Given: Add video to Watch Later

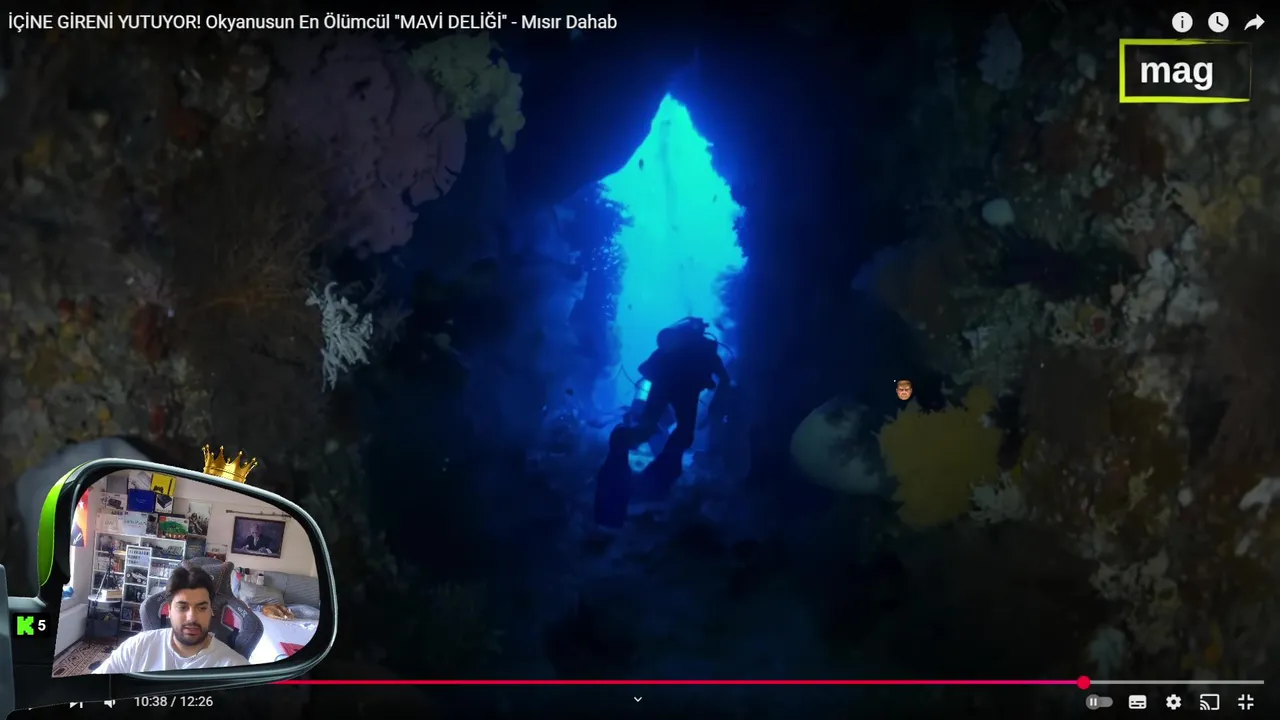Looking at the screenshot, I should [1218, 22].
